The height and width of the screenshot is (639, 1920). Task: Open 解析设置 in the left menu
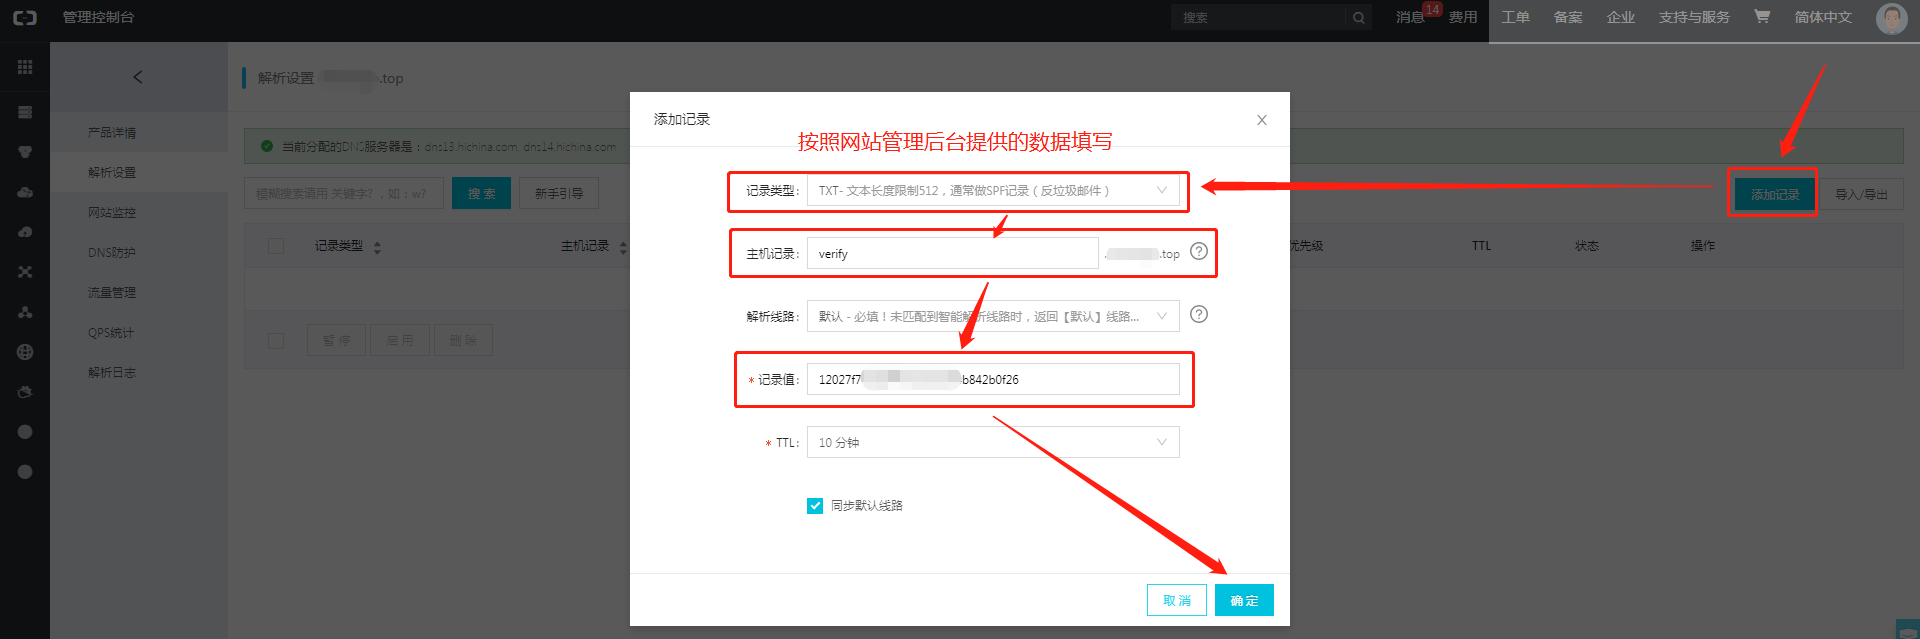(x=112, y=172)
